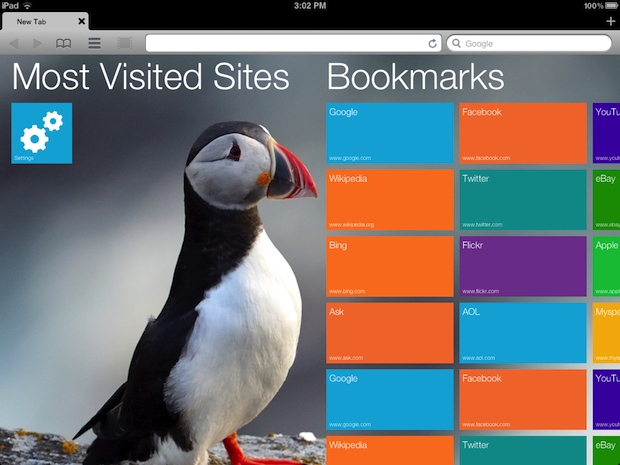
Task: Tap the 3:02 PM clock
Action: pos(310,6)
